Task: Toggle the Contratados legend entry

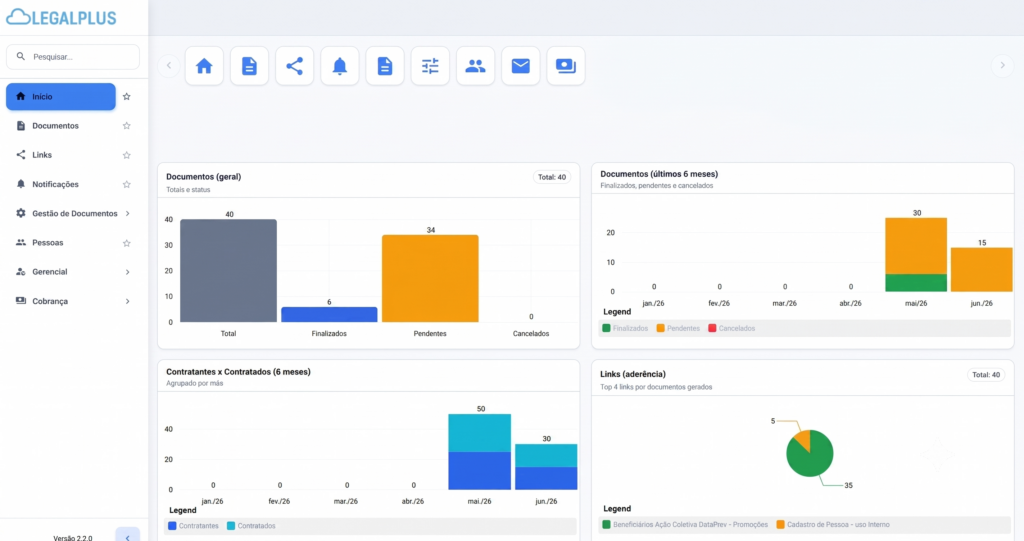Action: click(x=251, y=526)
